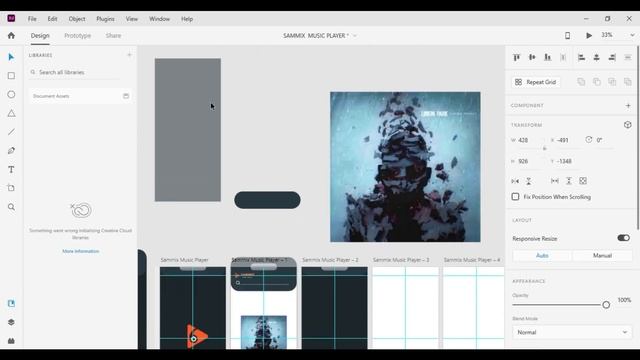640x360 pixels.
Task: Open the View menu
Action: point(131,19)
